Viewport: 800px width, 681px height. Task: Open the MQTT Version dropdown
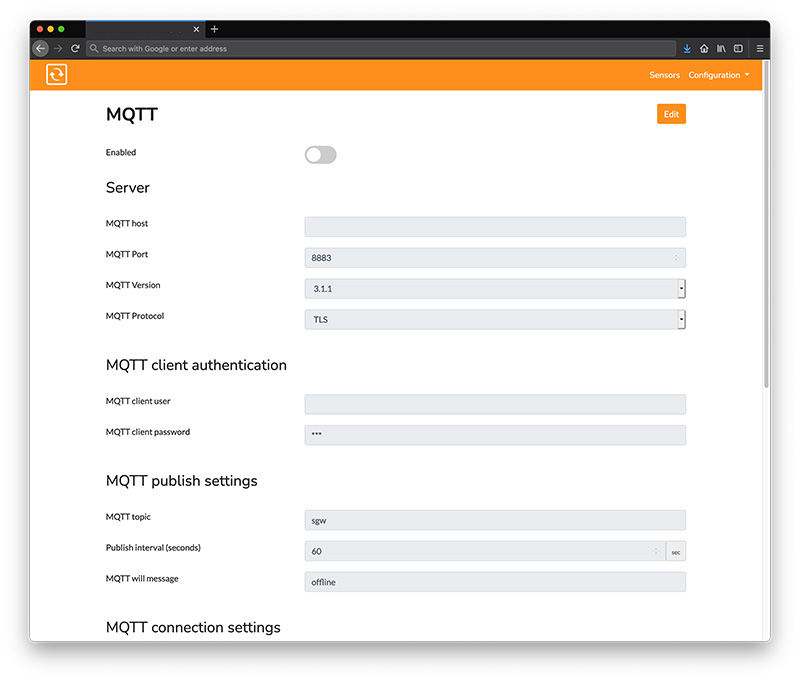[495, 289]
